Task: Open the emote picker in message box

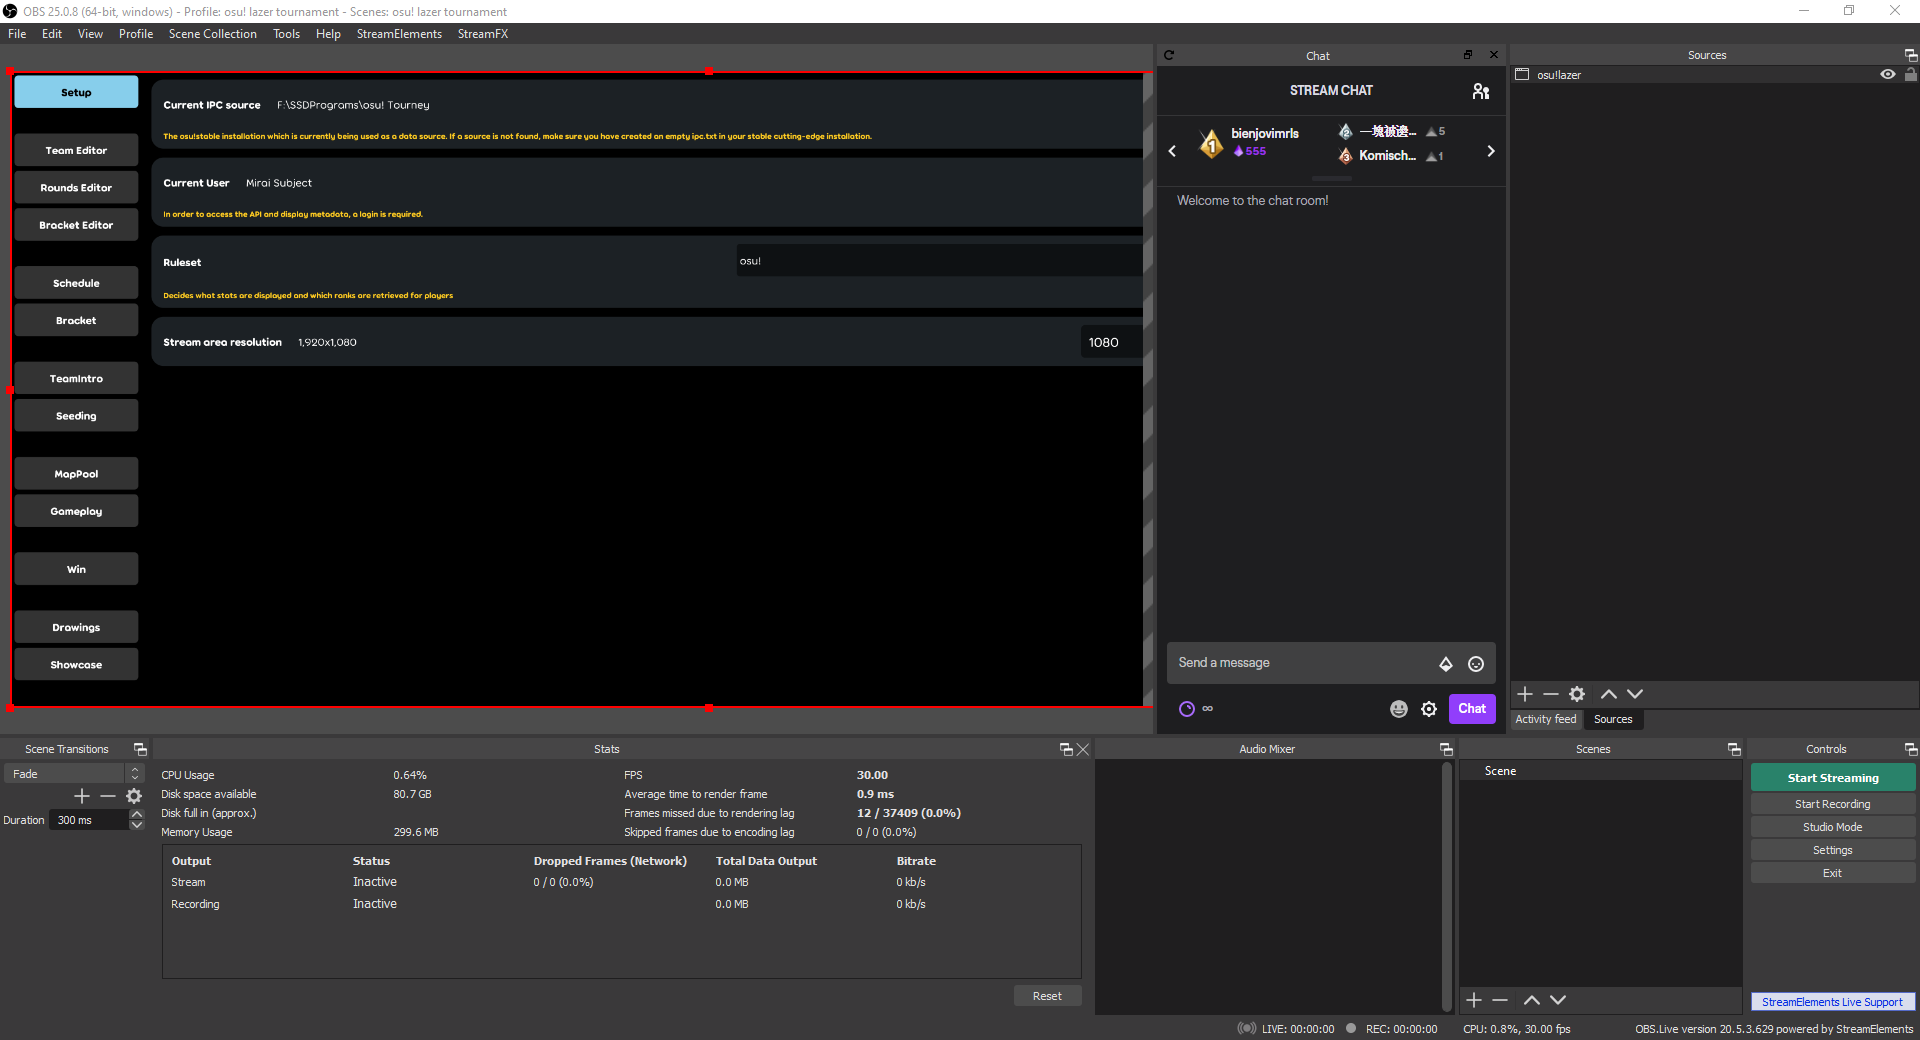Action: tap(1476, 664)
